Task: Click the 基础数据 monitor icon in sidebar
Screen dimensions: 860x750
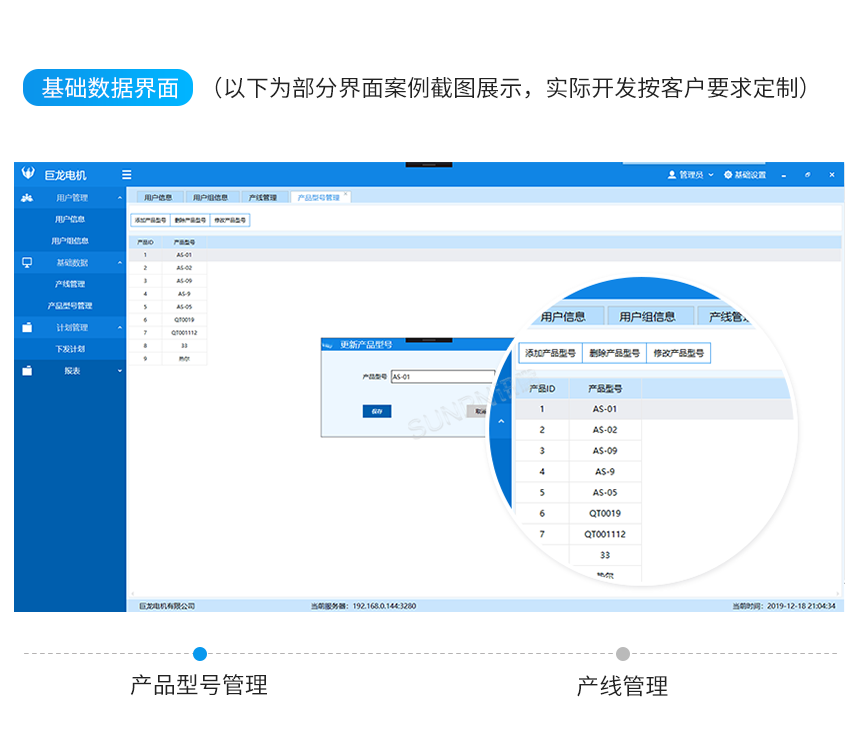Action: 28,263
